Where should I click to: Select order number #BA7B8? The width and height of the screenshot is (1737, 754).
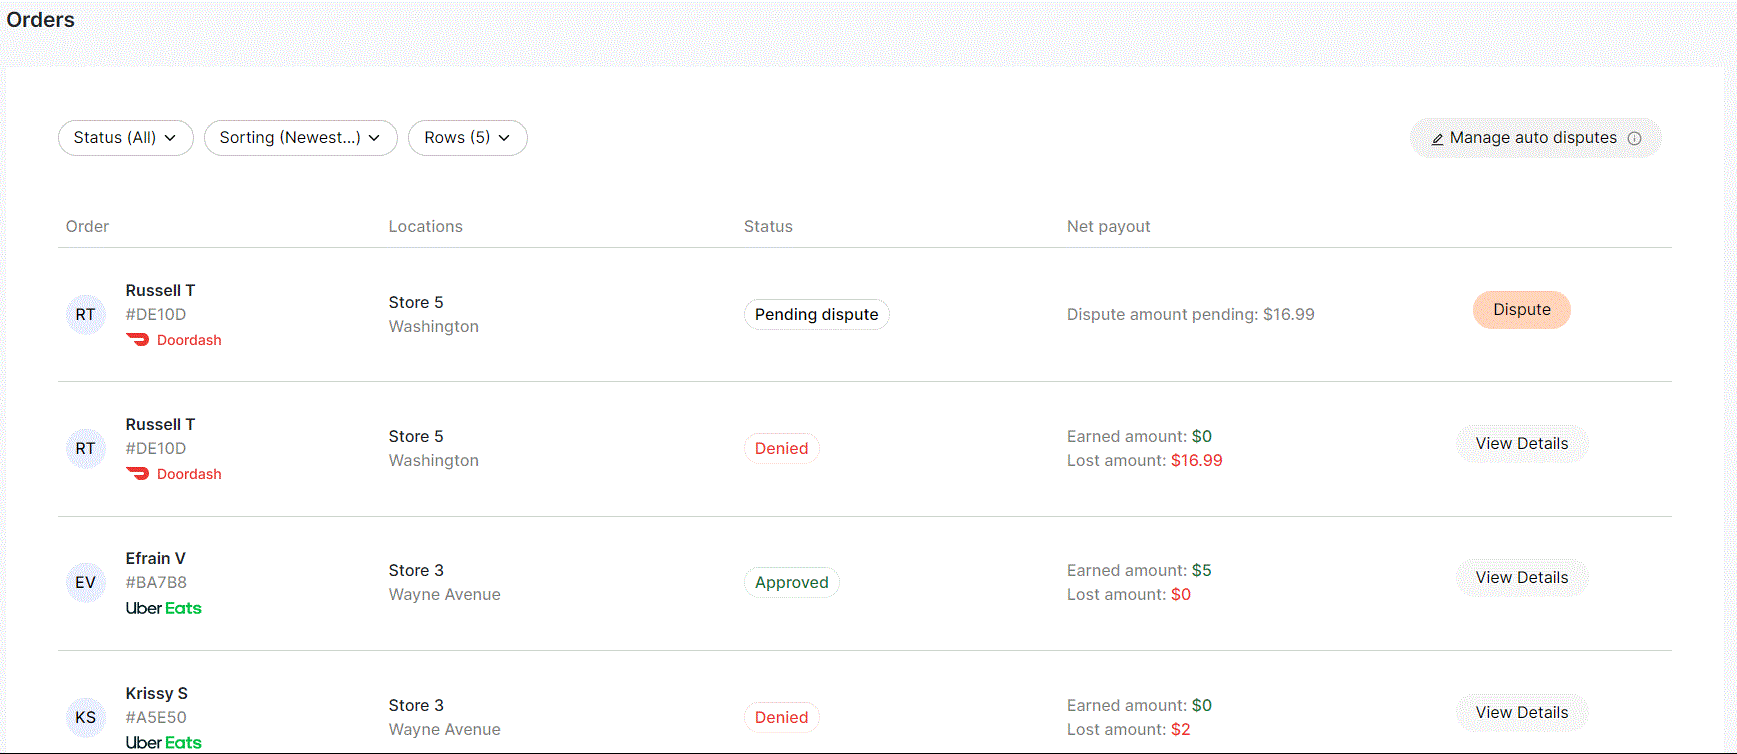click(156, 583)
